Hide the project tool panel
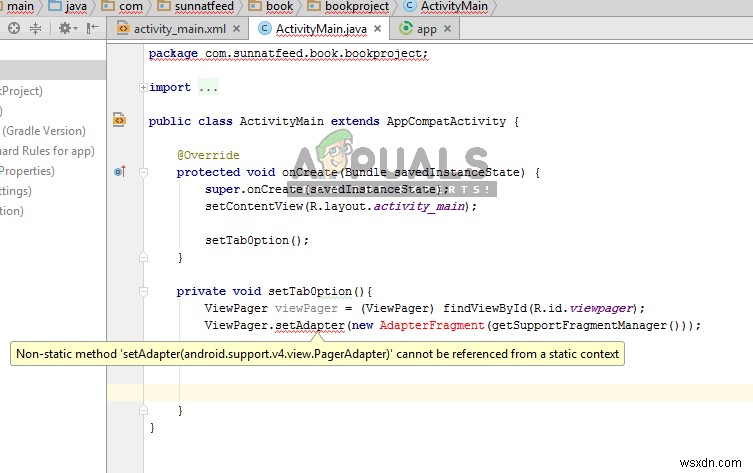 pos(92,28)
